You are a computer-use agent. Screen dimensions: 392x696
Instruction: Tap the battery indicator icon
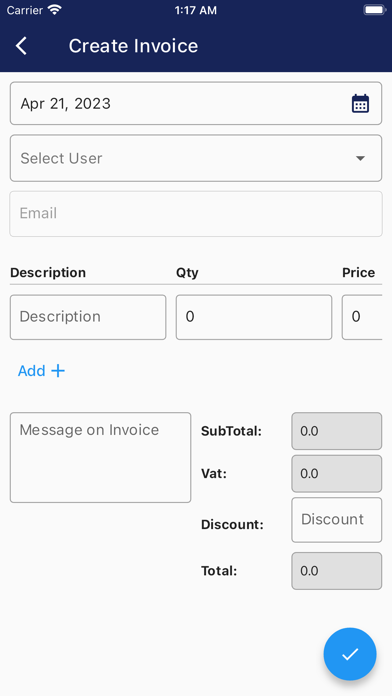[x=374, y=10]
